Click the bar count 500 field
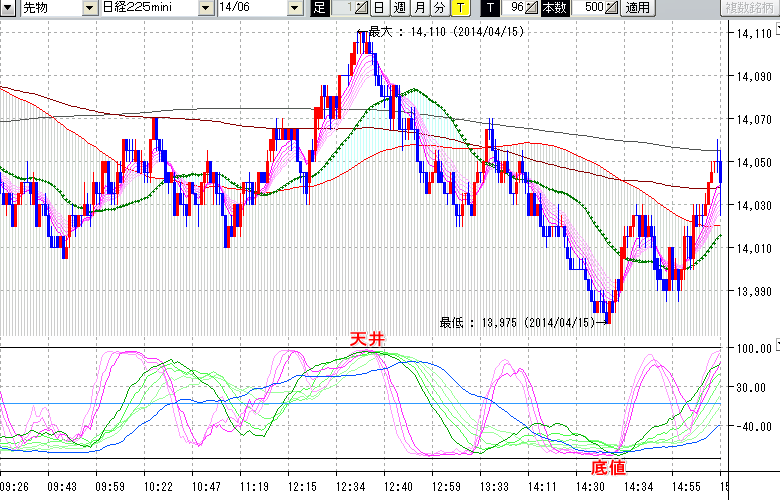 pyautogui.click(x=591, y=8)
